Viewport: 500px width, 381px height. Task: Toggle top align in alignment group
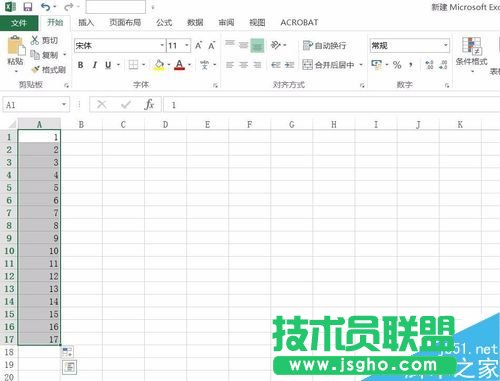coord(230,44)
